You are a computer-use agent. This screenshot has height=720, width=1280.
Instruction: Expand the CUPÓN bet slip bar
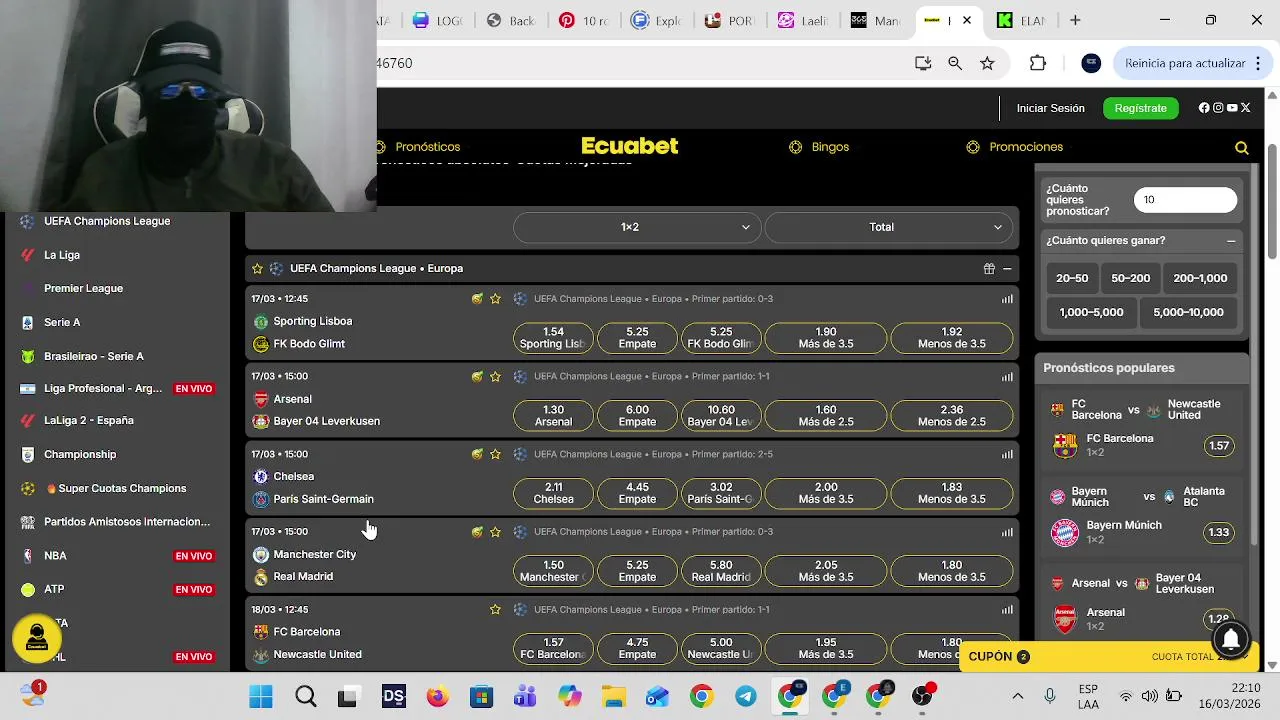[x=1110, y=657]
